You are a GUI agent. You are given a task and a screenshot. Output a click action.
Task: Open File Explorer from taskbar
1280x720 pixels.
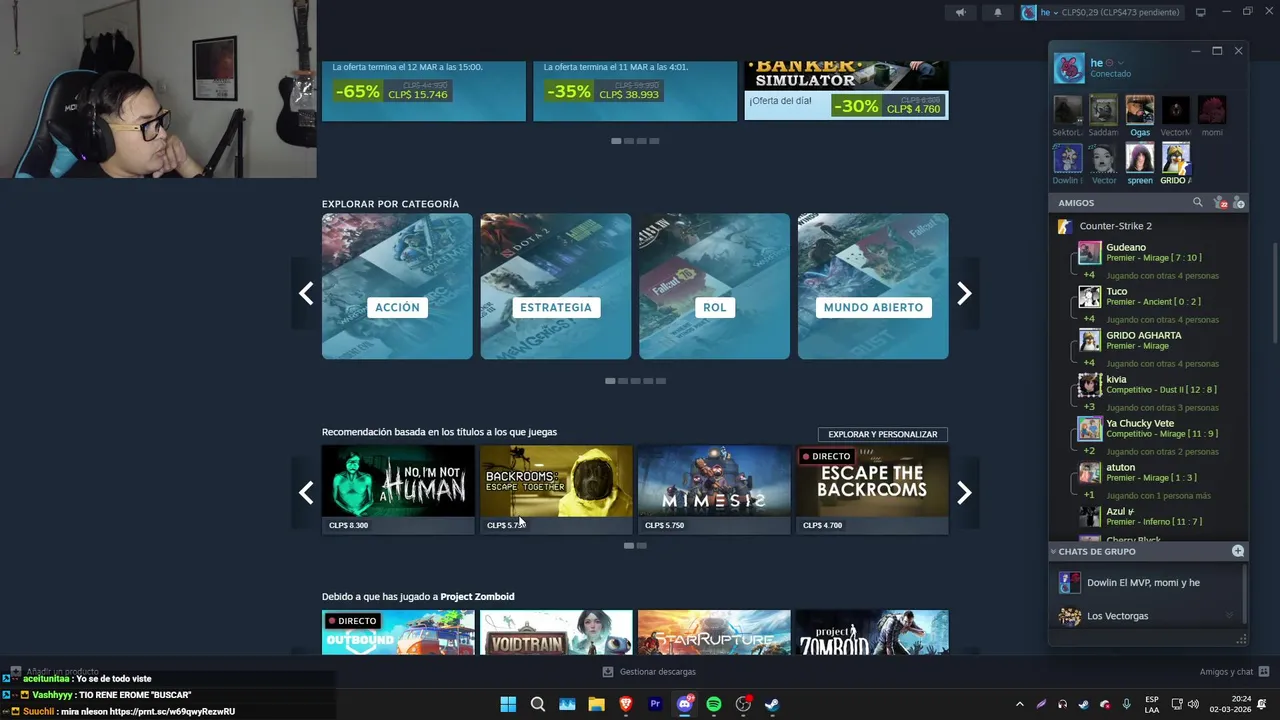[x=596, y=704]
